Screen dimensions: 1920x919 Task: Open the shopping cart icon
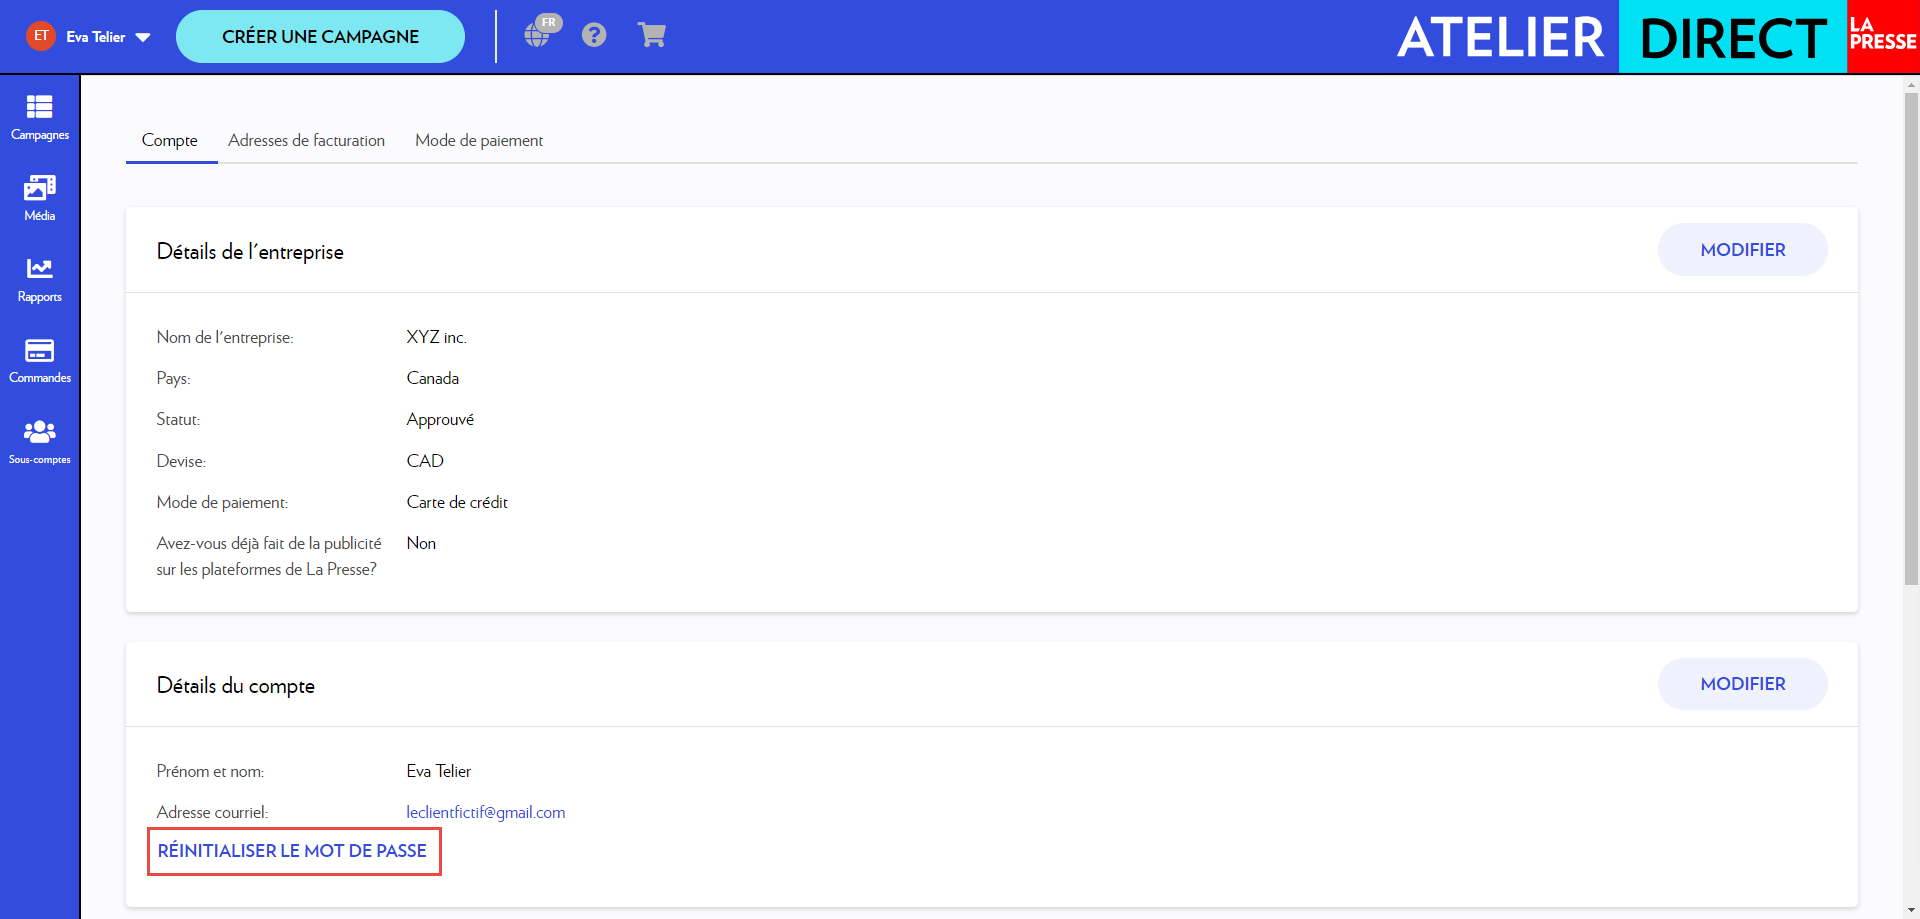click(652, 35)
